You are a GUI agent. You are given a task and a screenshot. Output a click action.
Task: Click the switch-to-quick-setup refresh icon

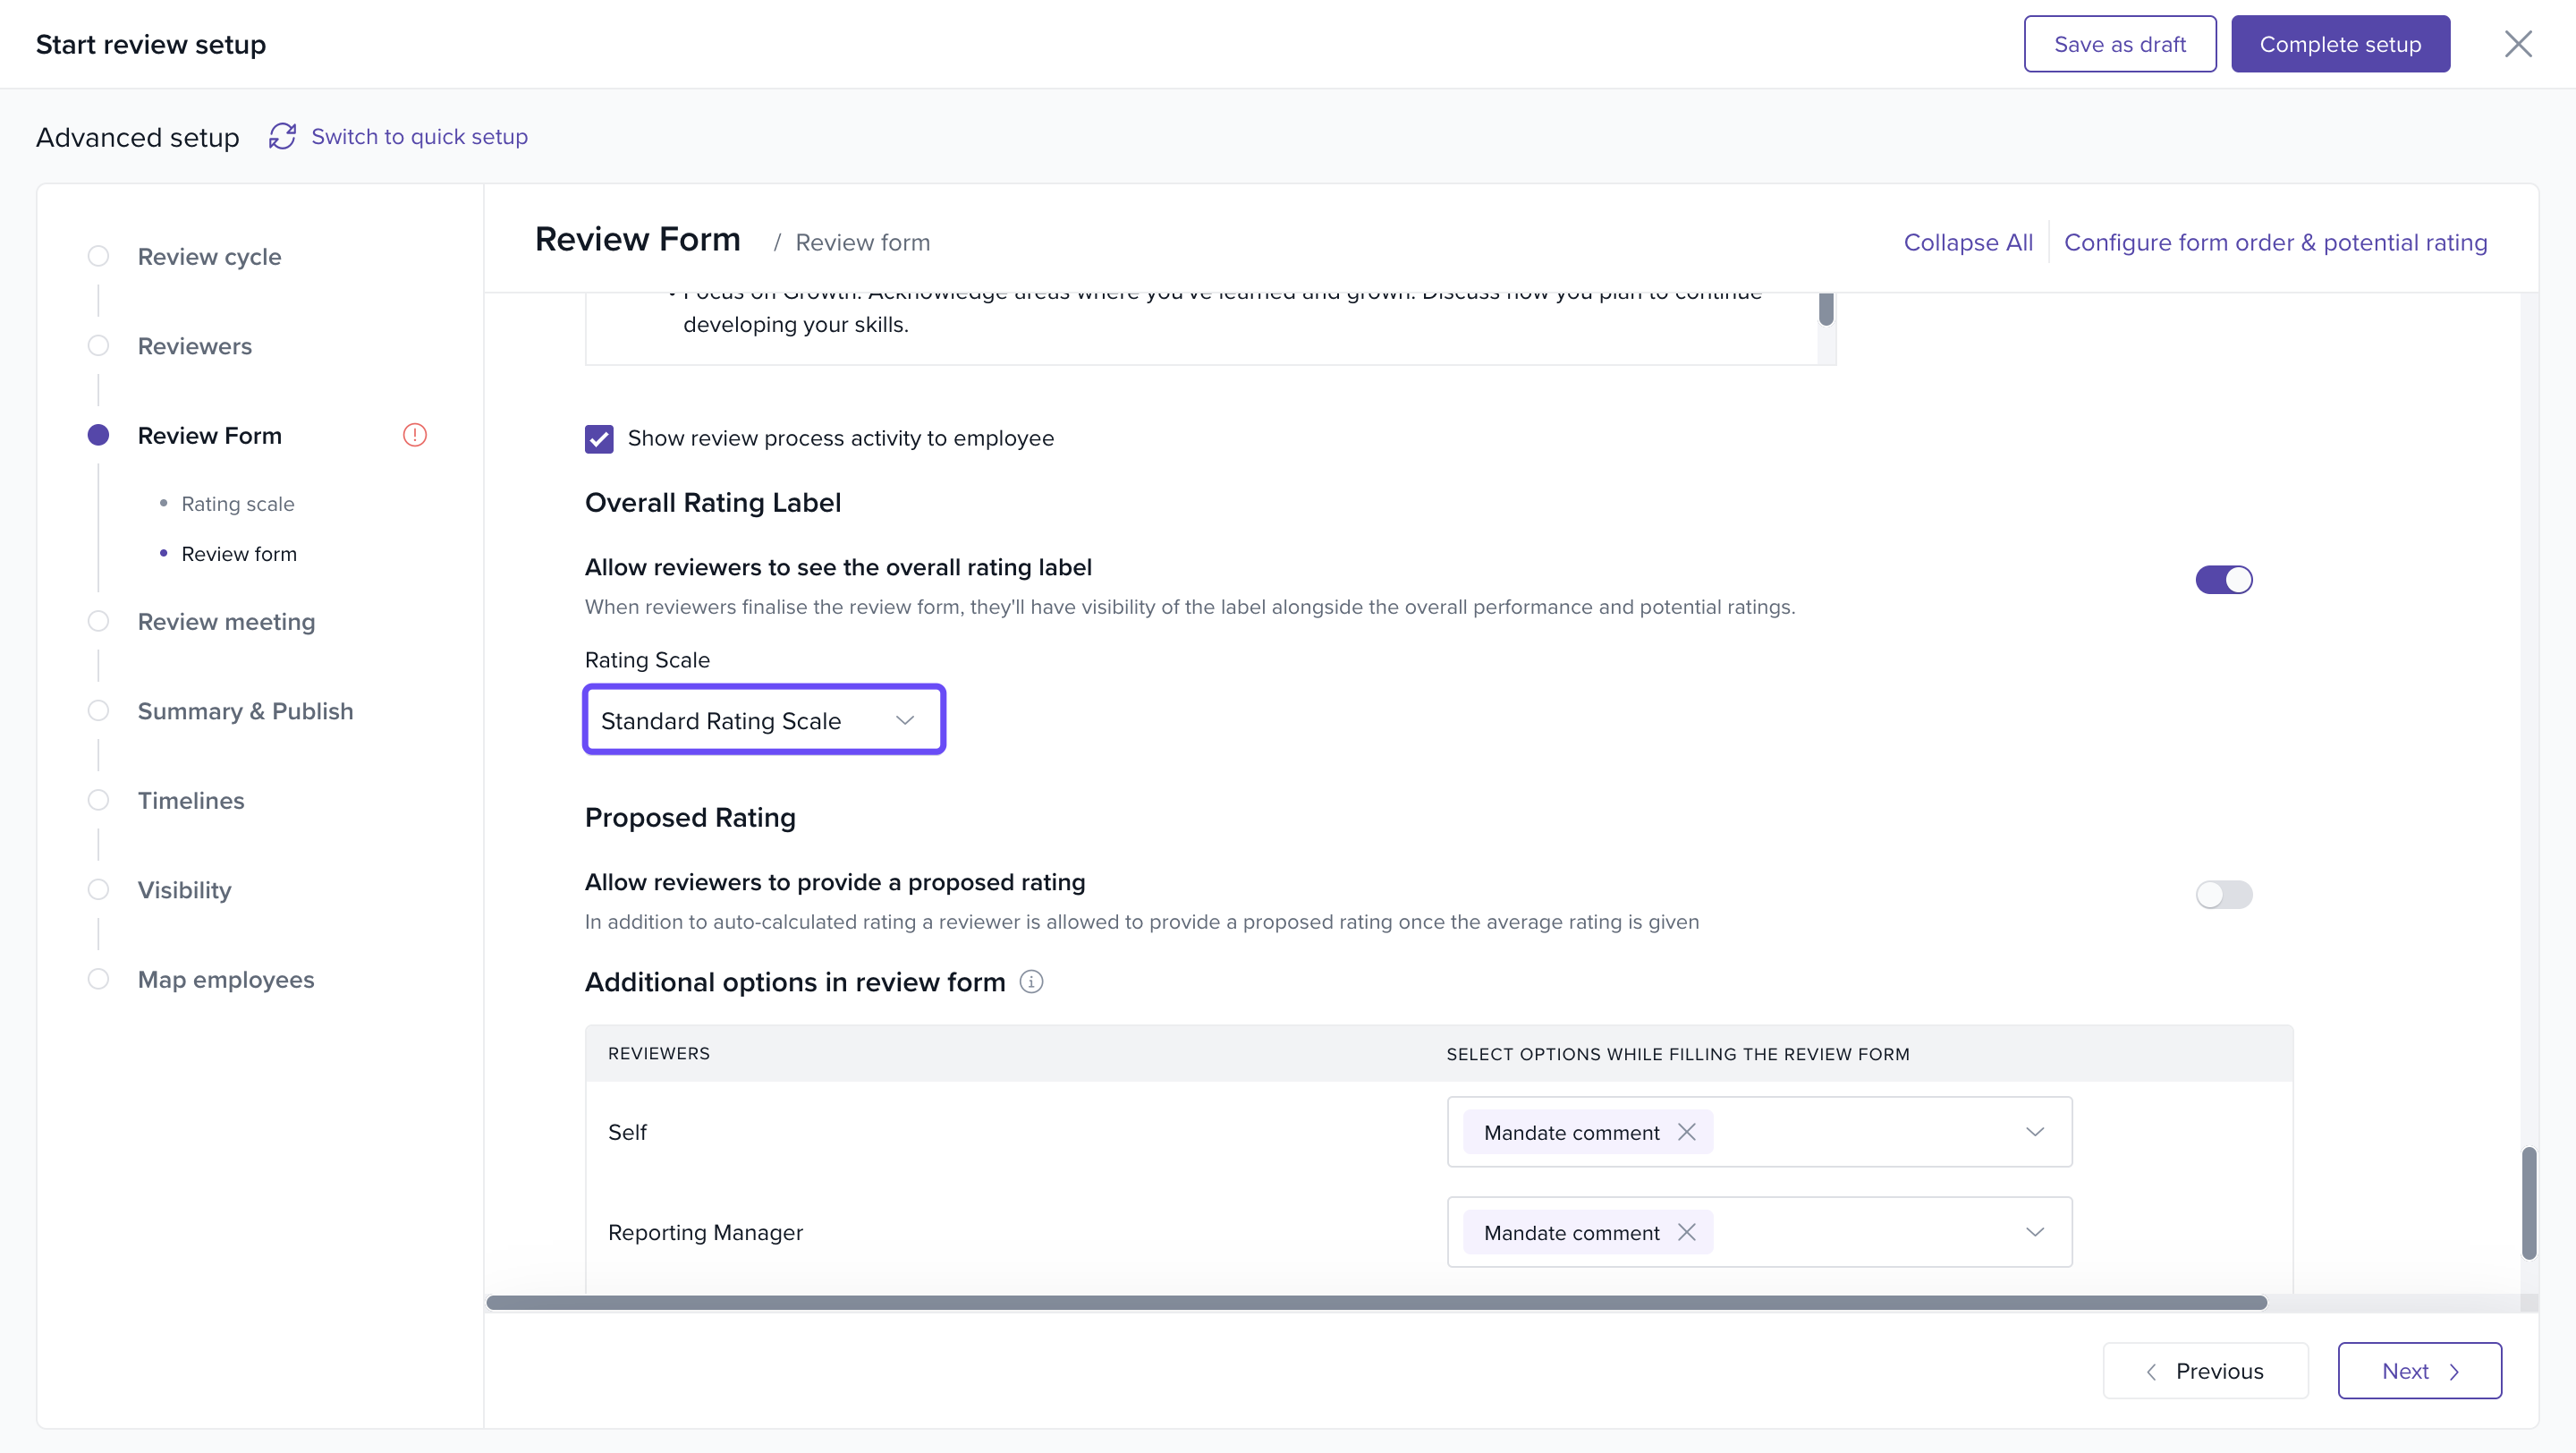coord(282,136)
